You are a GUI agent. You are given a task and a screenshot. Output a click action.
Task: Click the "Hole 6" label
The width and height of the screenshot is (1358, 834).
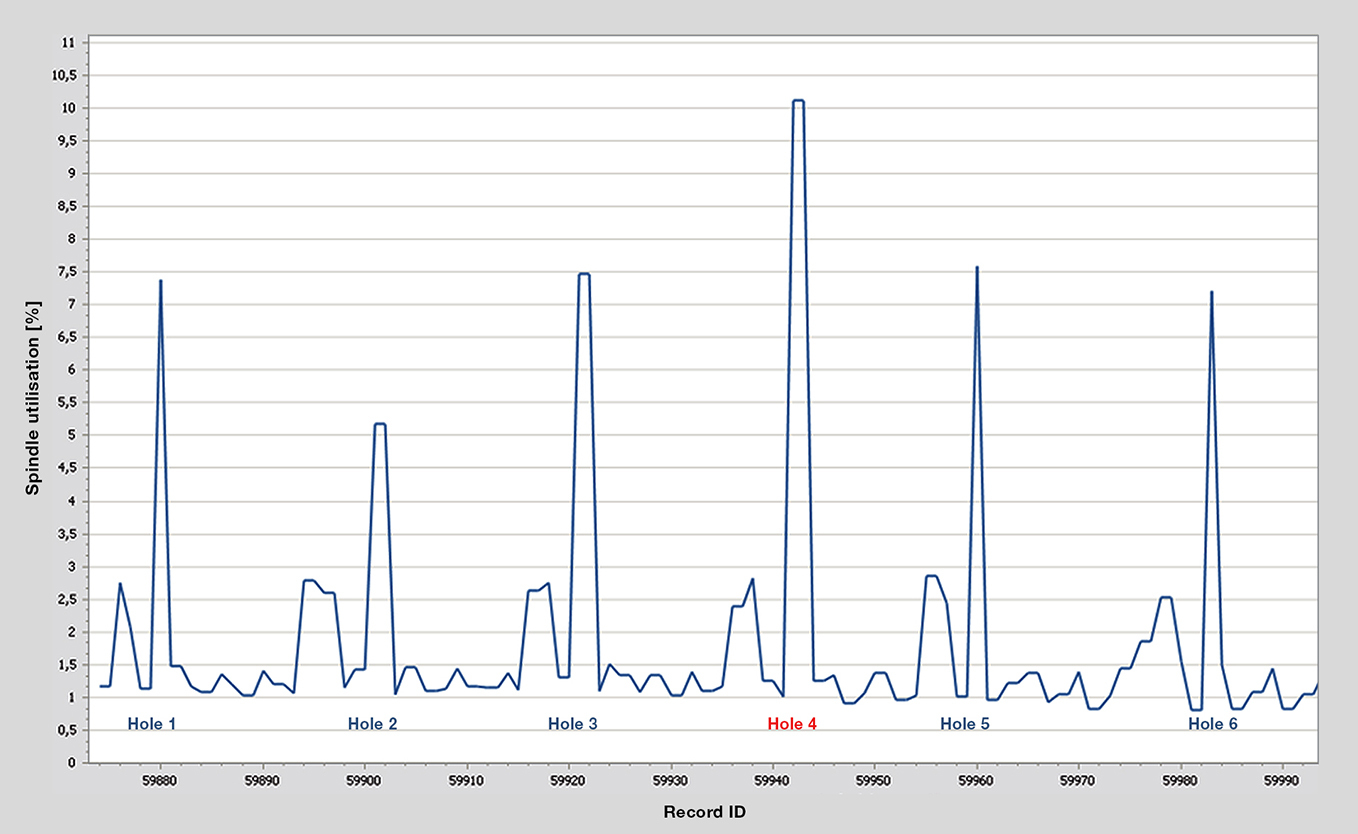tap(1213, 723)
